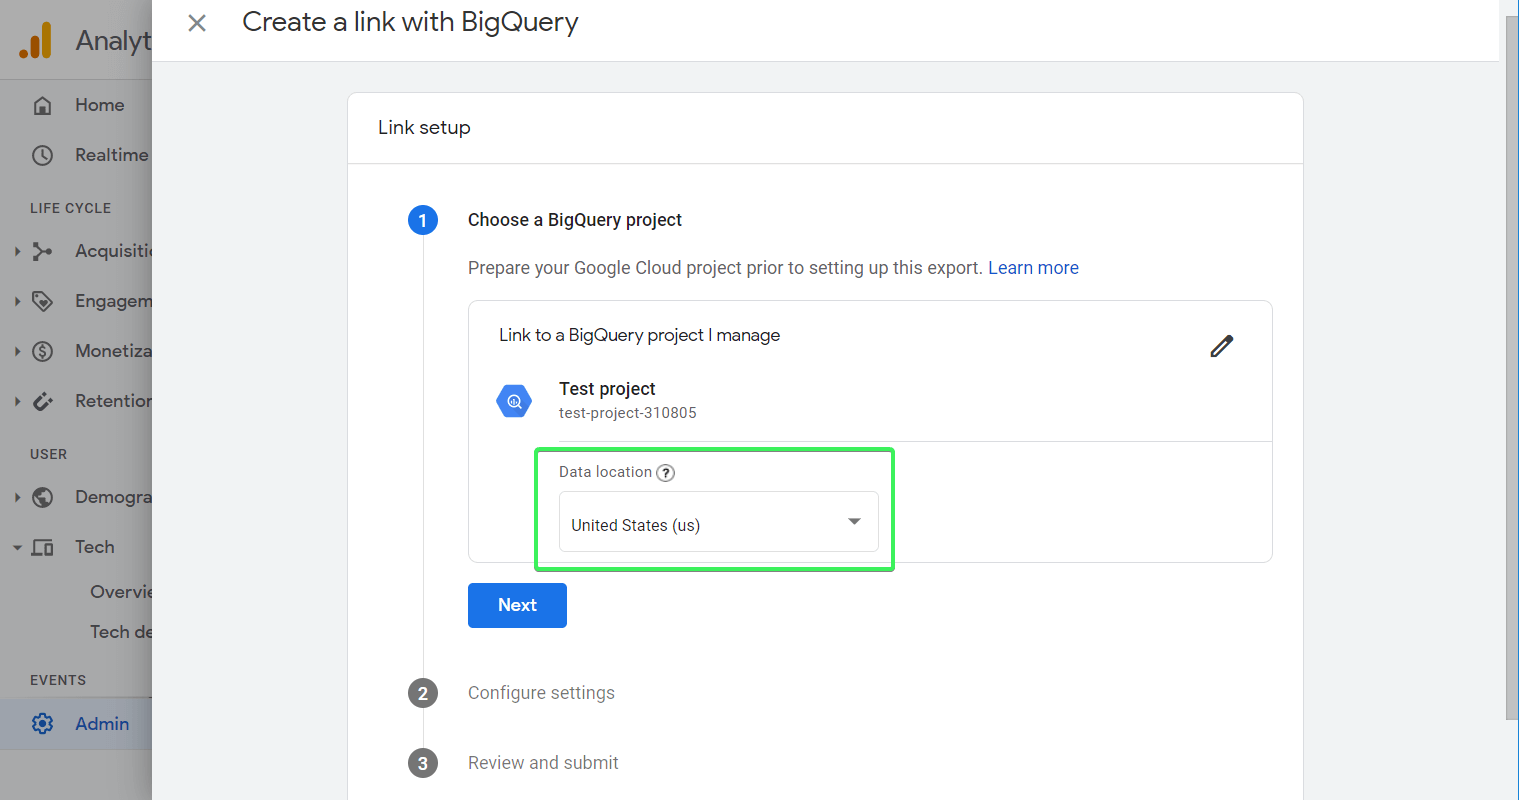Viewport: 1519px width, 800px height.
Task: Click the Demographics globe icon
Action: click(x=42, y=497)
